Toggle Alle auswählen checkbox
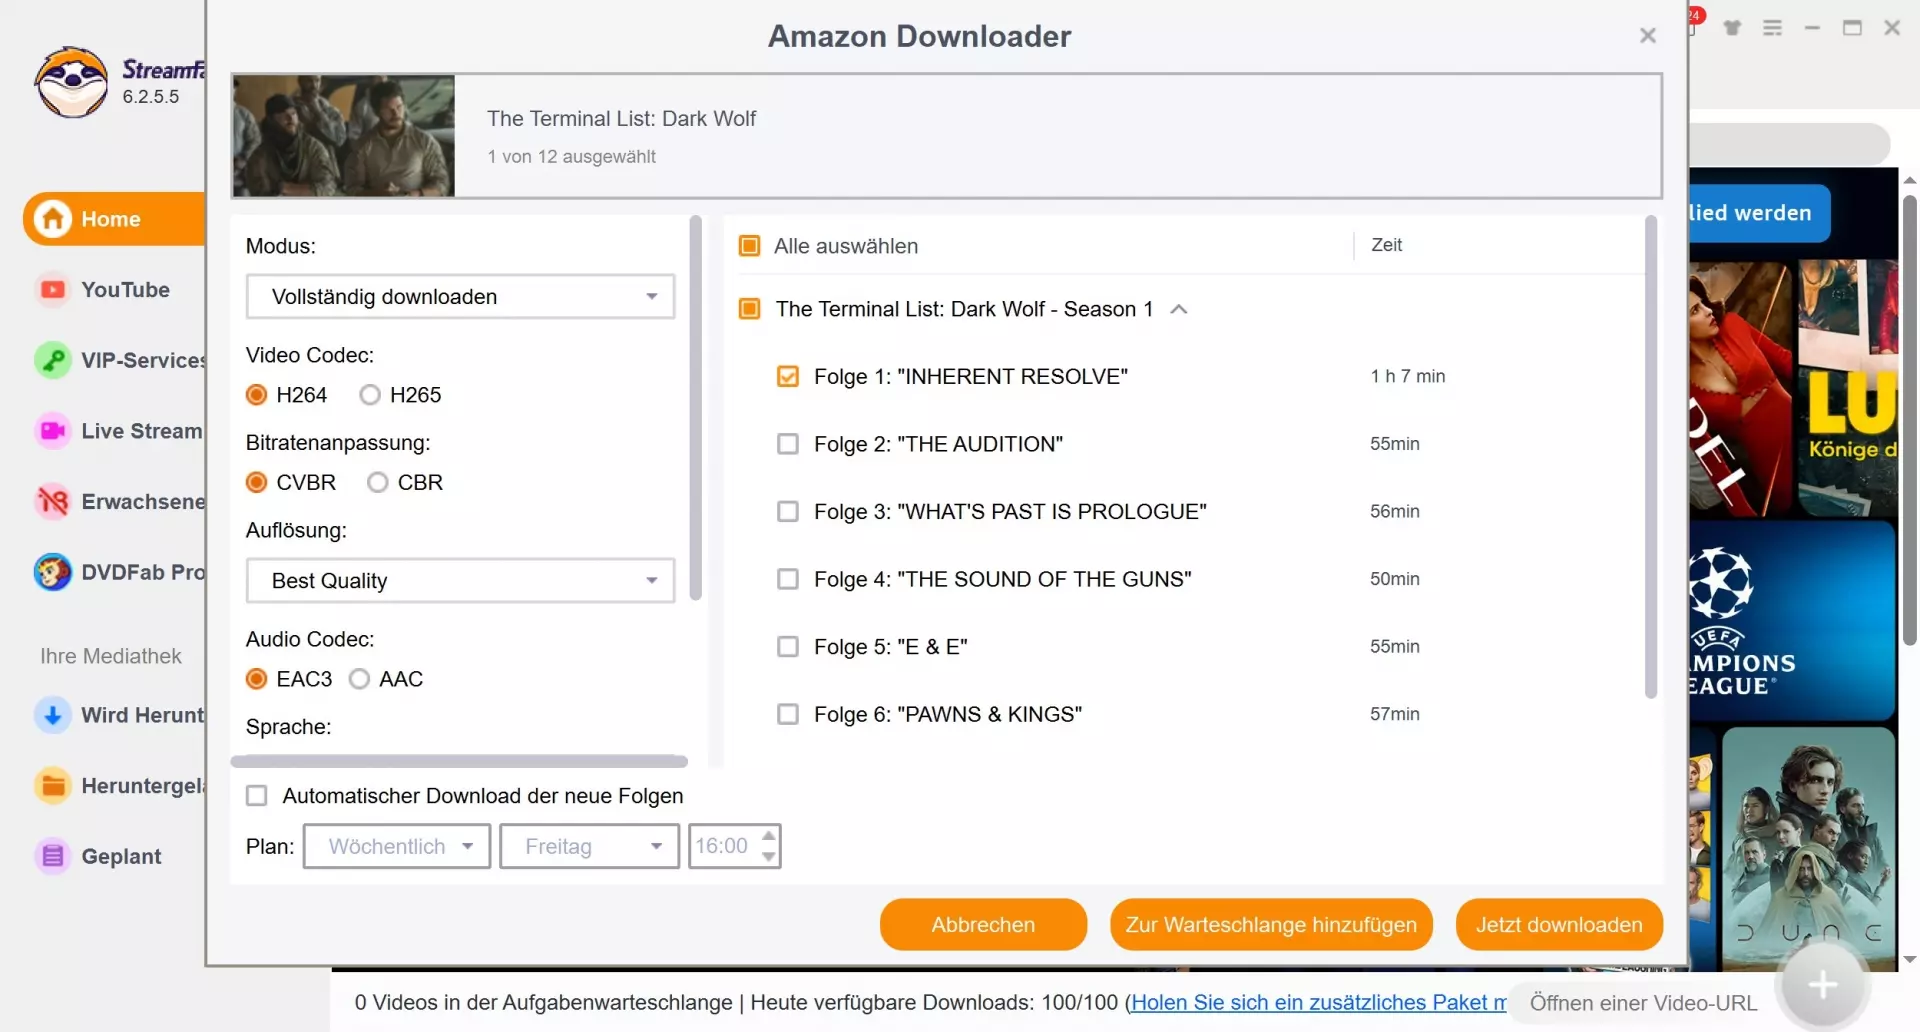This screenshot has height=1032, width=1920. [749, 246]
